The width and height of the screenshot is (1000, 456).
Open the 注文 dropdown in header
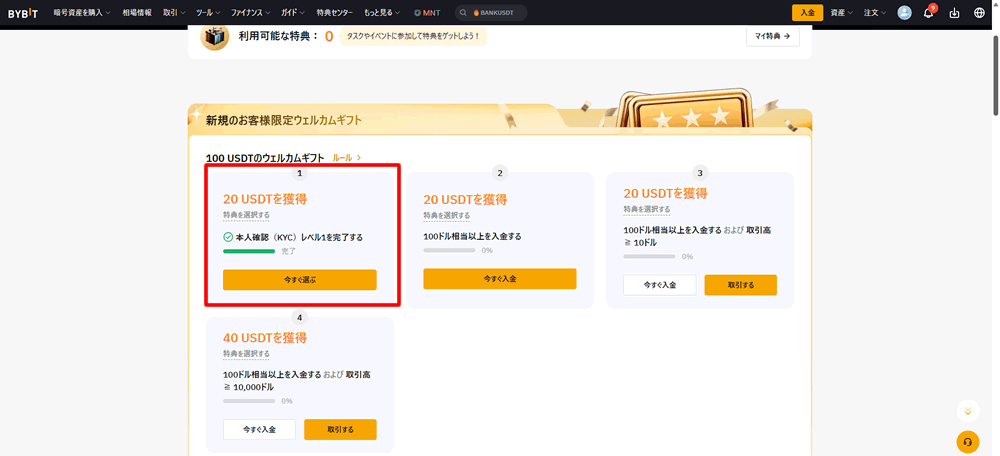pos(875,13)
